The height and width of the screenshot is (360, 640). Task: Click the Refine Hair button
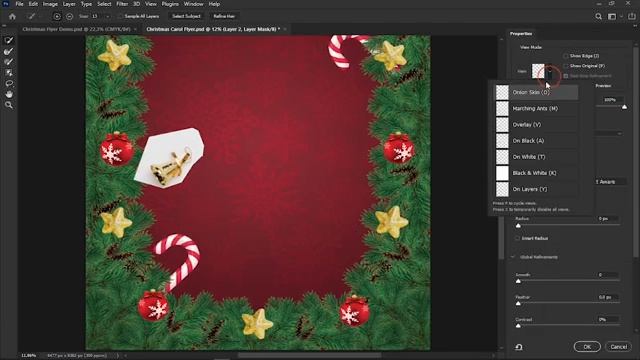click(x=224, y=16)
